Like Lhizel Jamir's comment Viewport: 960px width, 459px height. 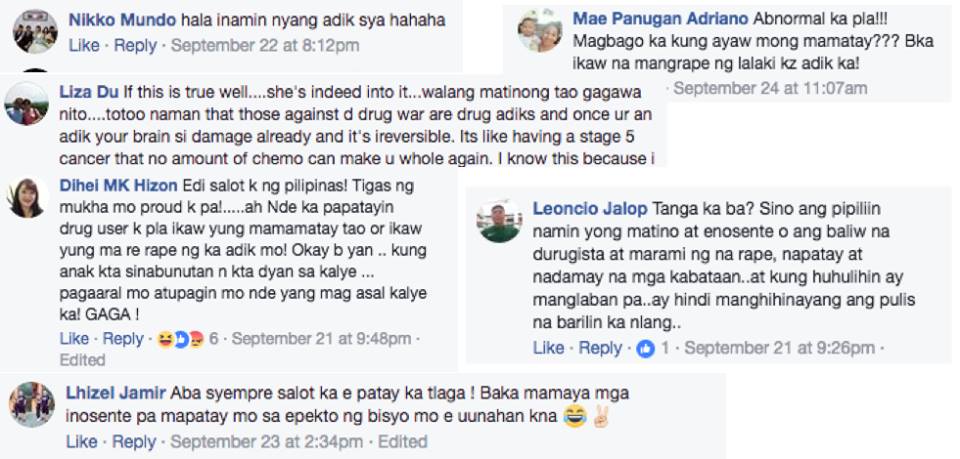[82, 441]
